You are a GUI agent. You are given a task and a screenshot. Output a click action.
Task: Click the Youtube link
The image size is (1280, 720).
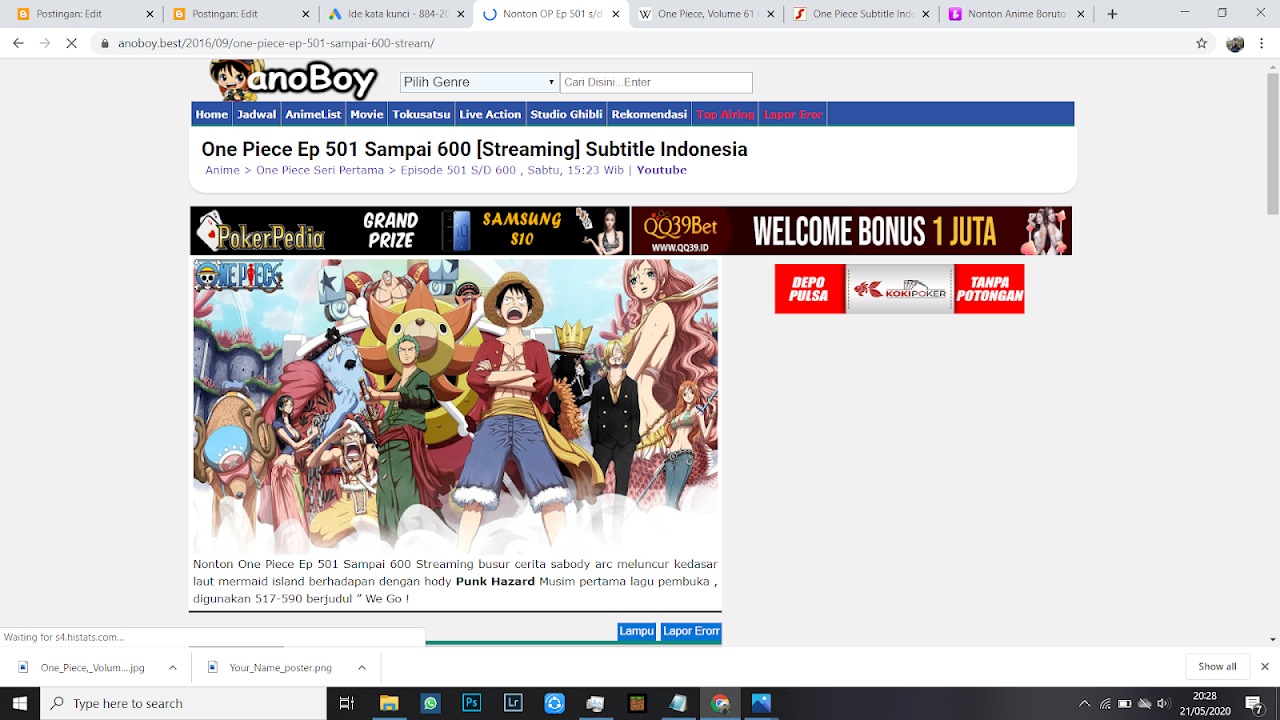pos(662,170)
